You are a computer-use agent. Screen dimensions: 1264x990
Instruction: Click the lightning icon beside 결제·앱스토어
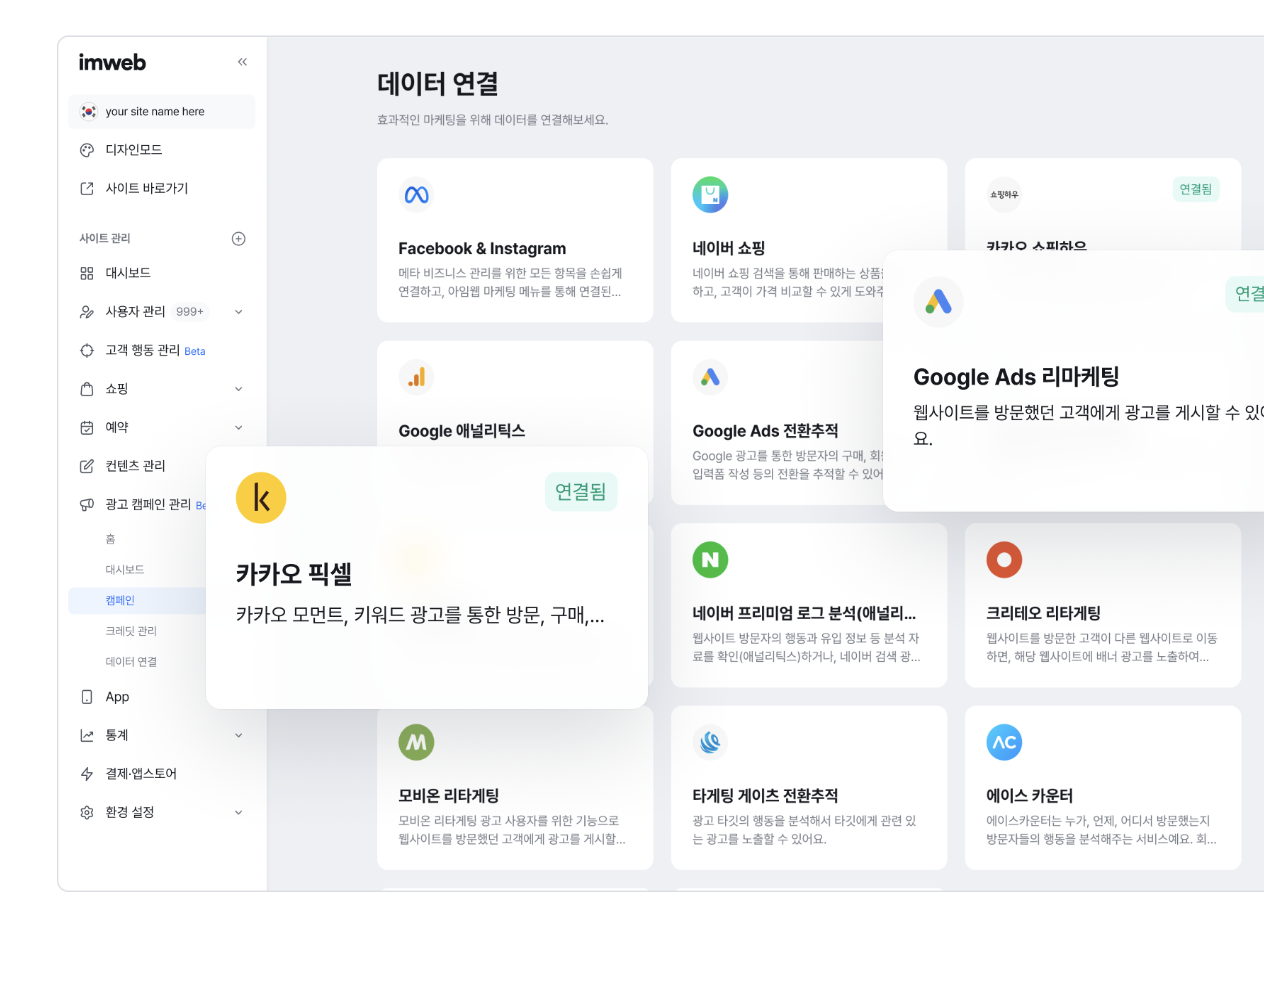(87, 774)
